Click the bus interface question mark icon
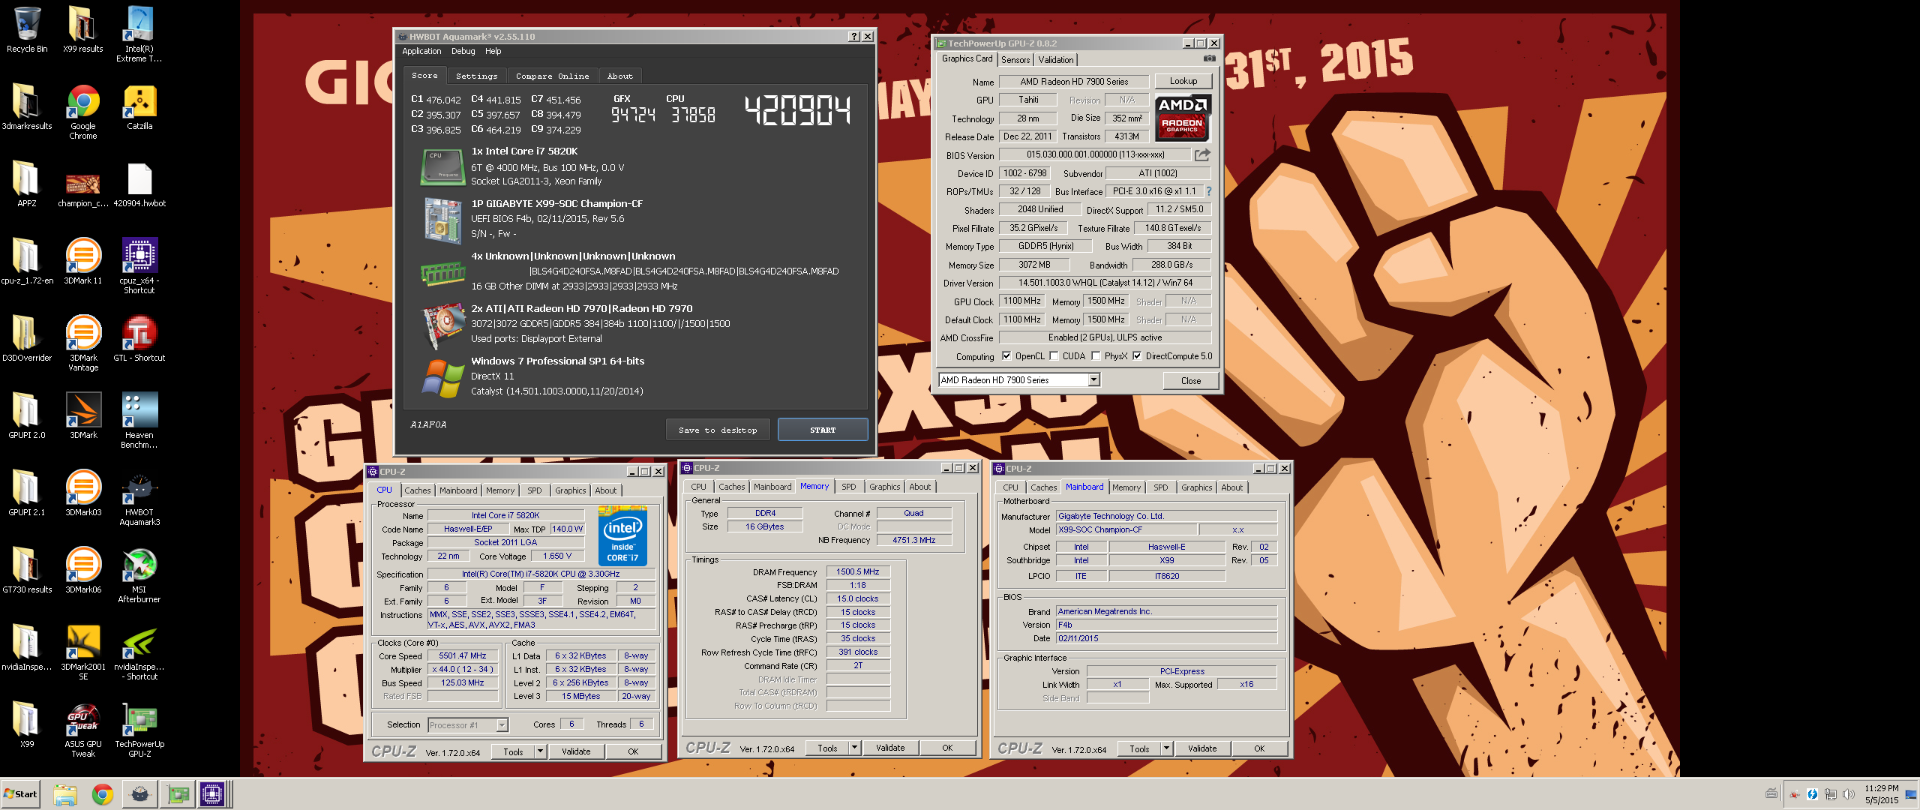The height and width of the screenshot is (810, 1920). tap(1208, 191)
